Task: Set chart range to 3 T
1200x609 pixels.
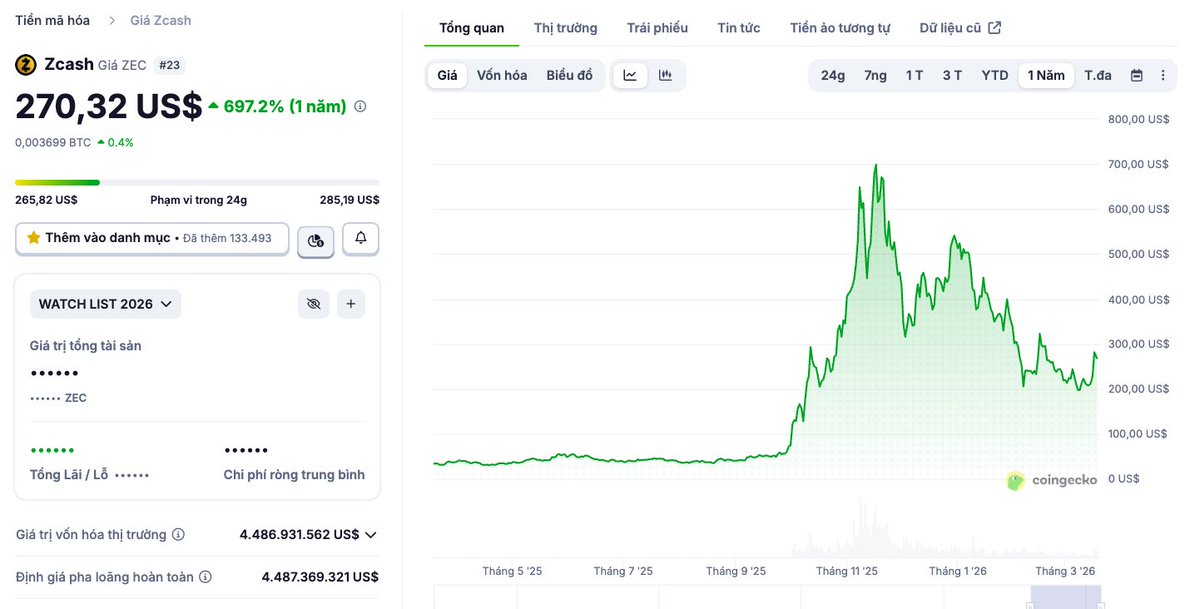Action: pyautogui.click(x=952, y=75)
